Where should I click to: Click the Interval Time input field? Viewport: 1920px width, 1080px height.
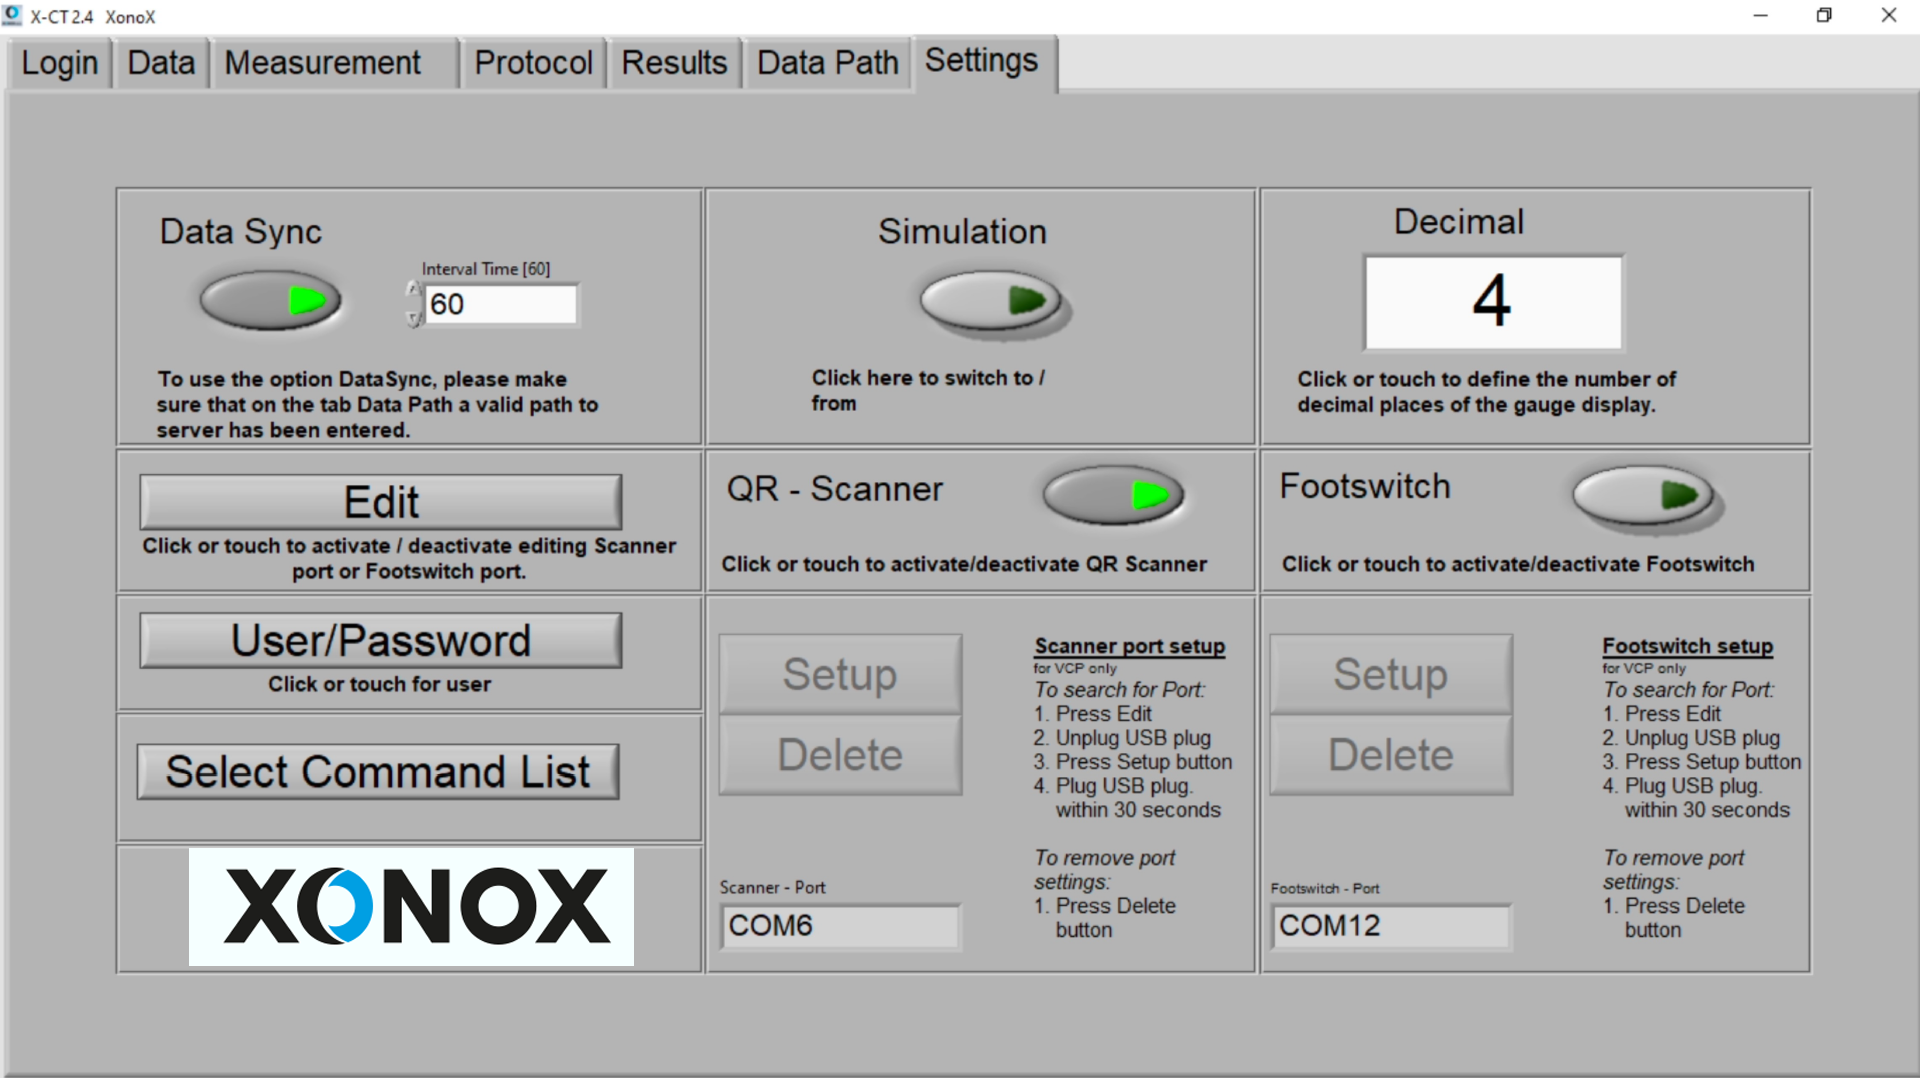coord(500,304)
